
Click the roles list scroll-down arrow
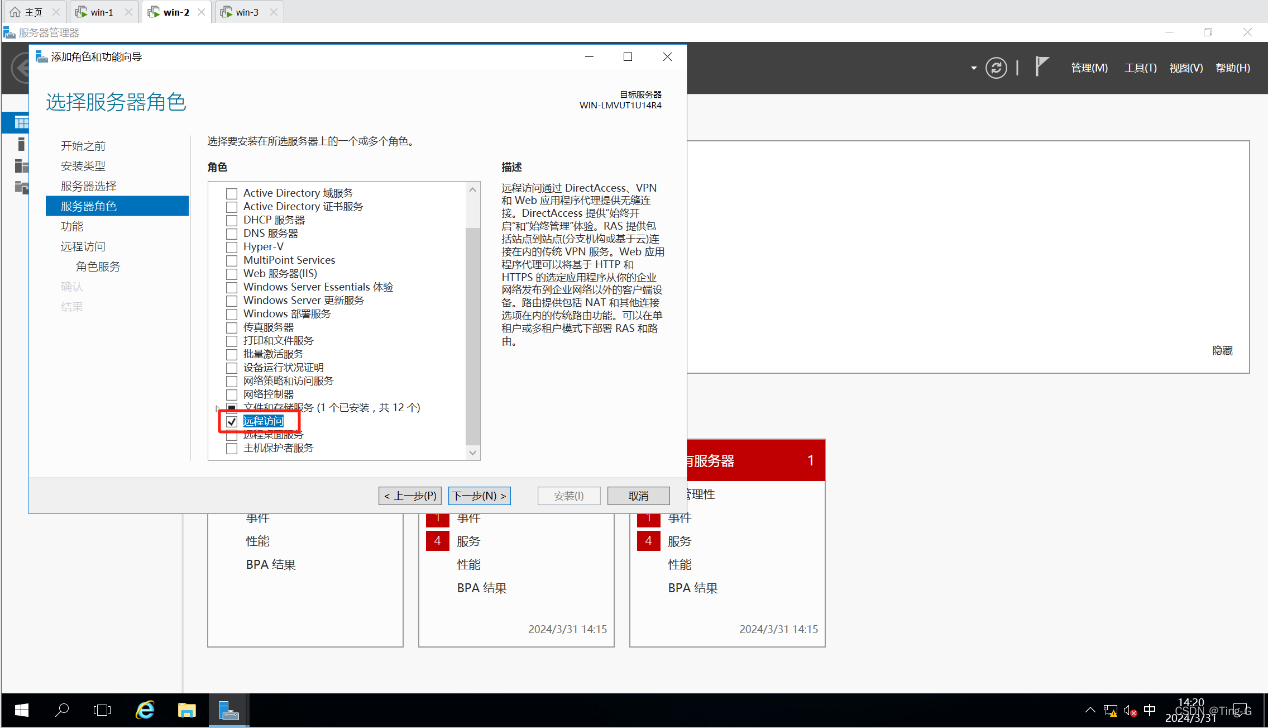point(473,453)
